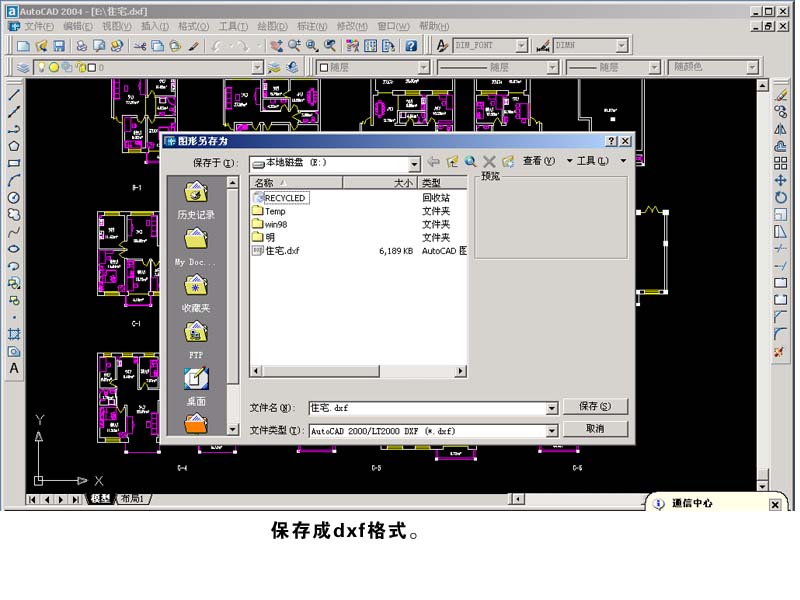
Task: Click the Paste icon in toolbar
Action: (x=175, y=46)
